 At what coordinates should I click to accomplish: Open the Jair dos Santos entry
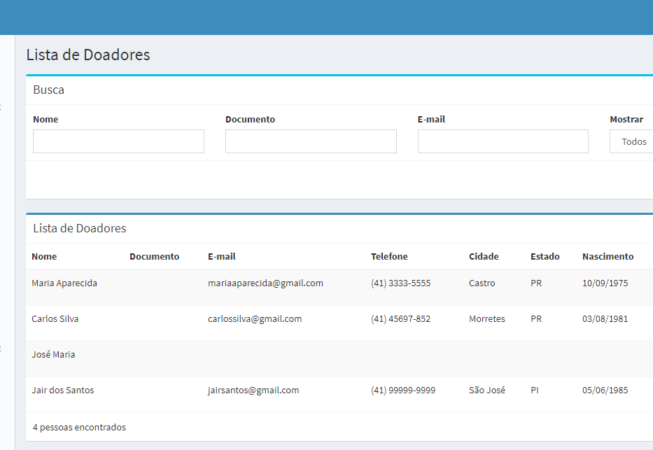(x=63, y=390)
